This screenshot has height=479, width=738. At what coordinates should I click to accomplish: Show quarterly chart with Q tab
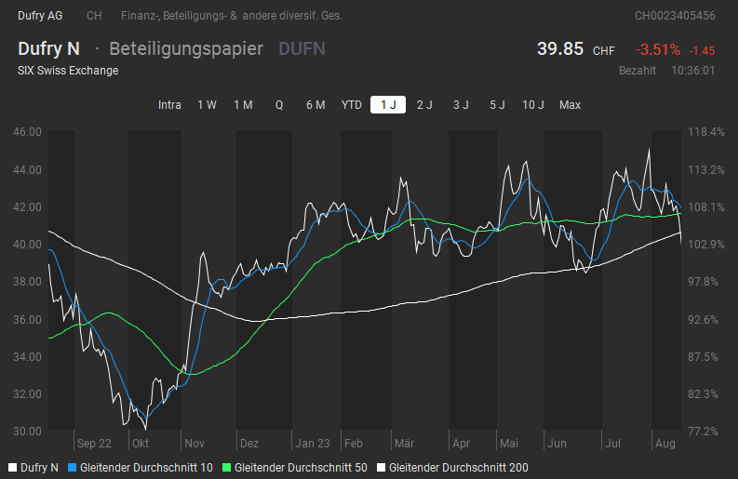pos(279,105)
